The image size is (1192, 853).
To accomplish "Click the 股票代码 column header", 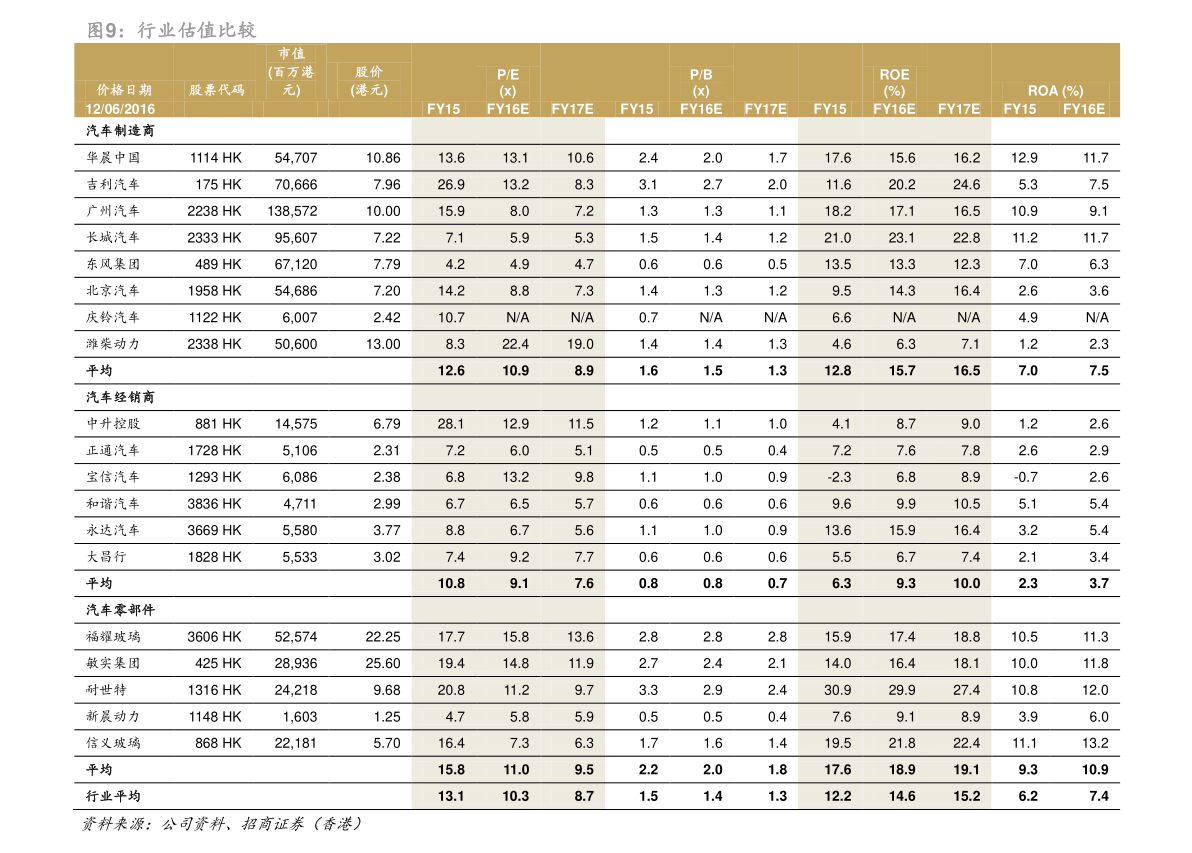I will tap(217, 90).
